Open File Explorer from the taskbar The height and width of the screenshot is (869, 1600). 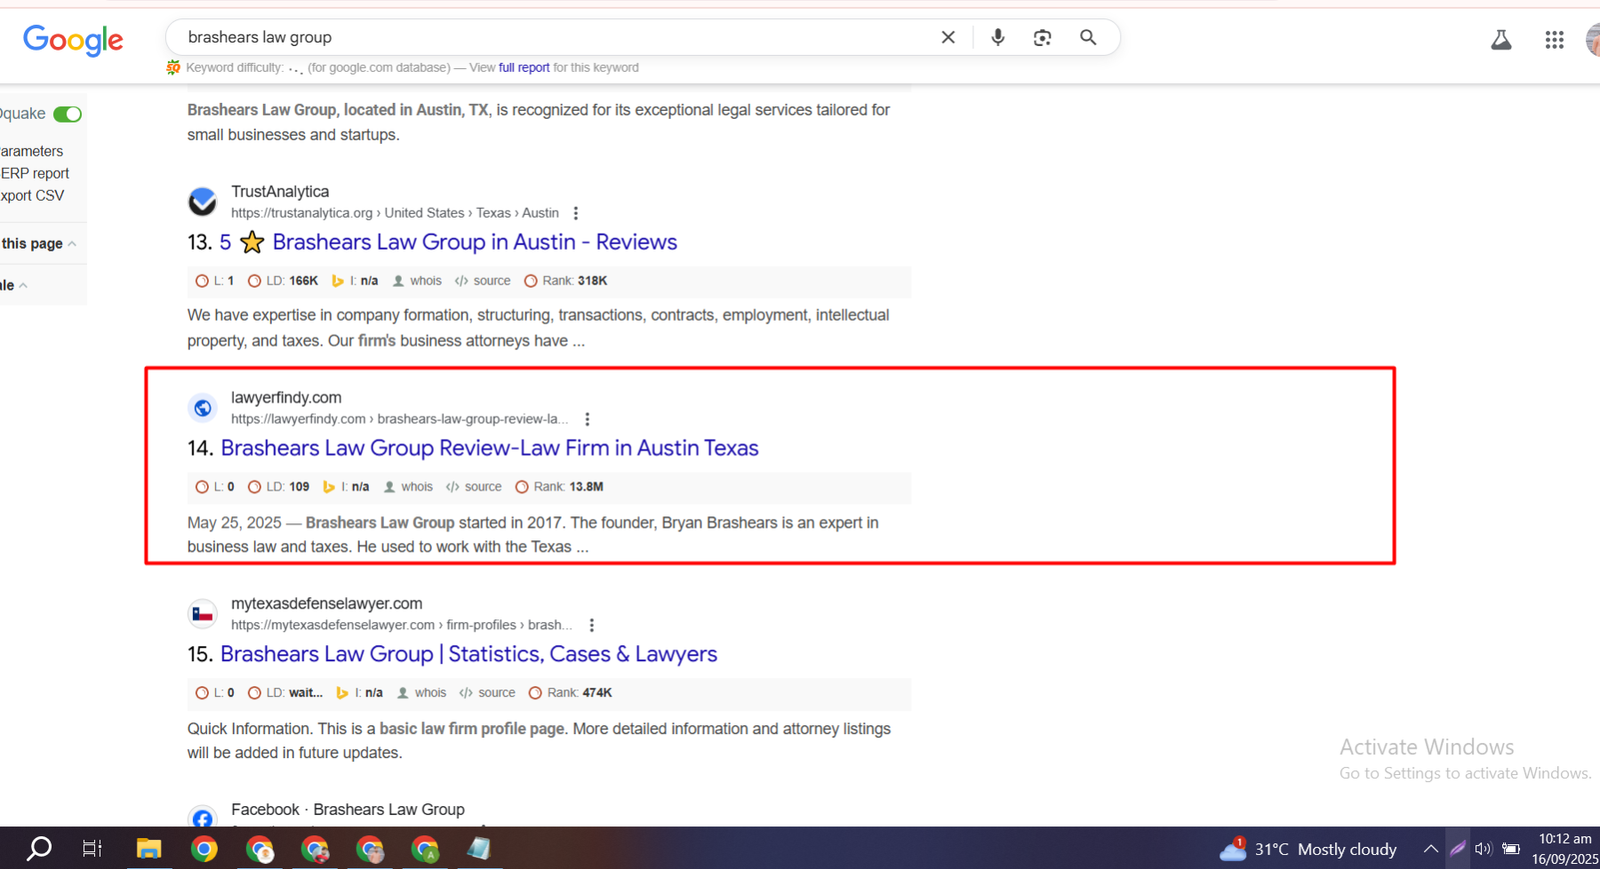coord(149,849)
